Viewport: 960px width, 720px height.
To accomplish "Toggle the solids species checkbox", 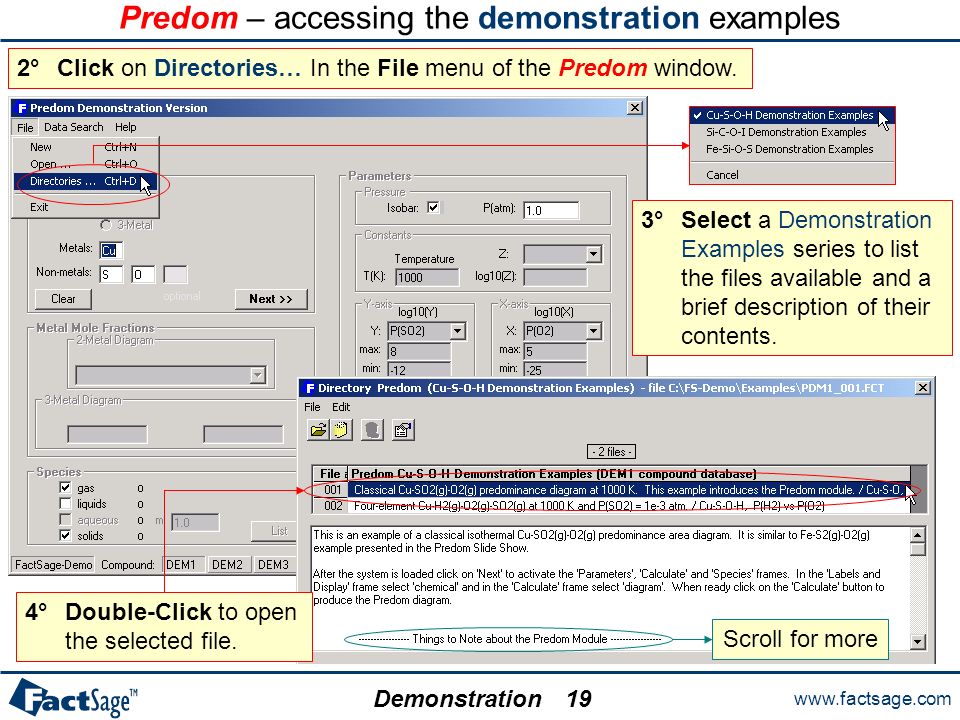I will [x=65, y=535].
